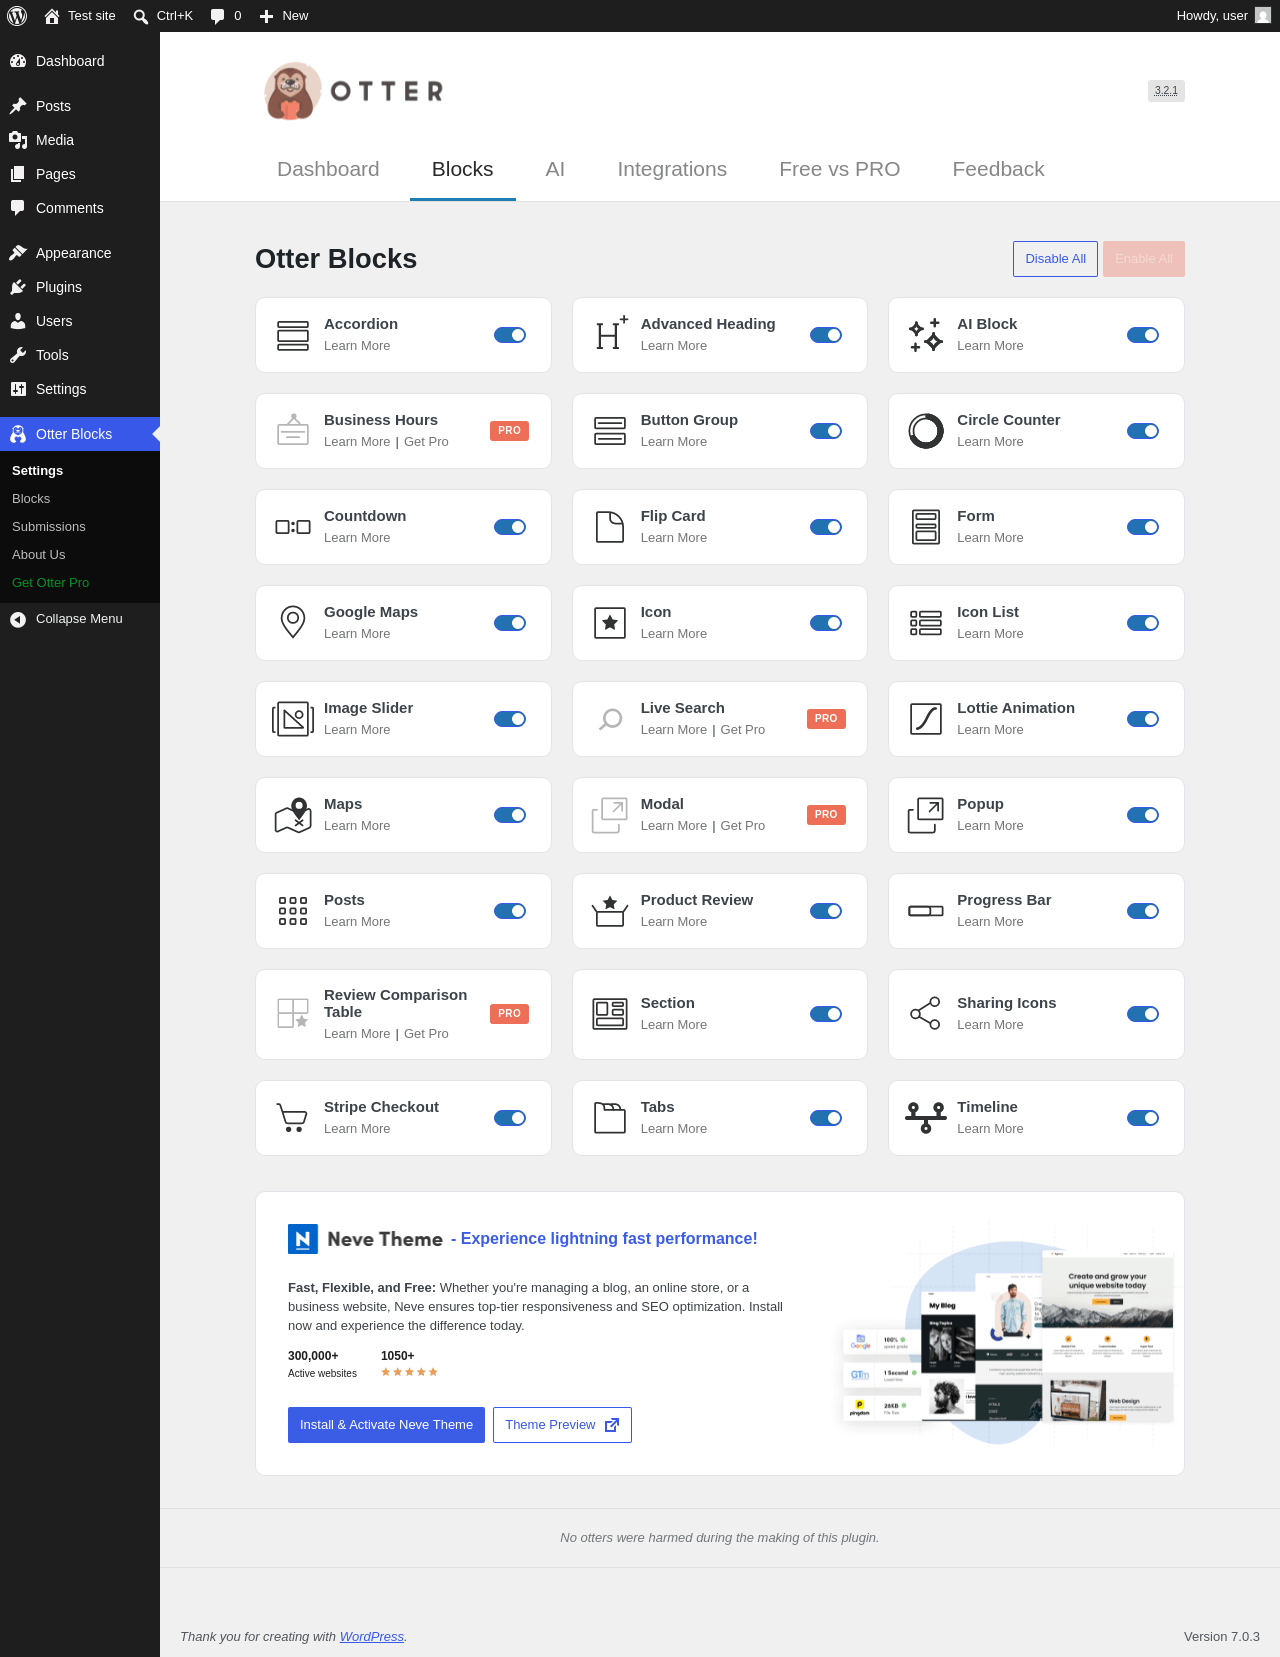
Task: Open the New content menu in admin bar
Action: point(284,16)
